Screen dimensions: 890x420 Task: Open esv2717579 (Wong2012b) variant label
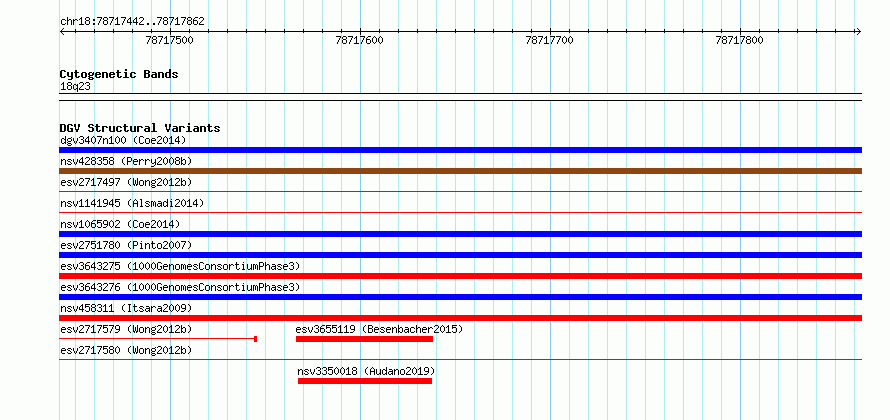[126, 329]
